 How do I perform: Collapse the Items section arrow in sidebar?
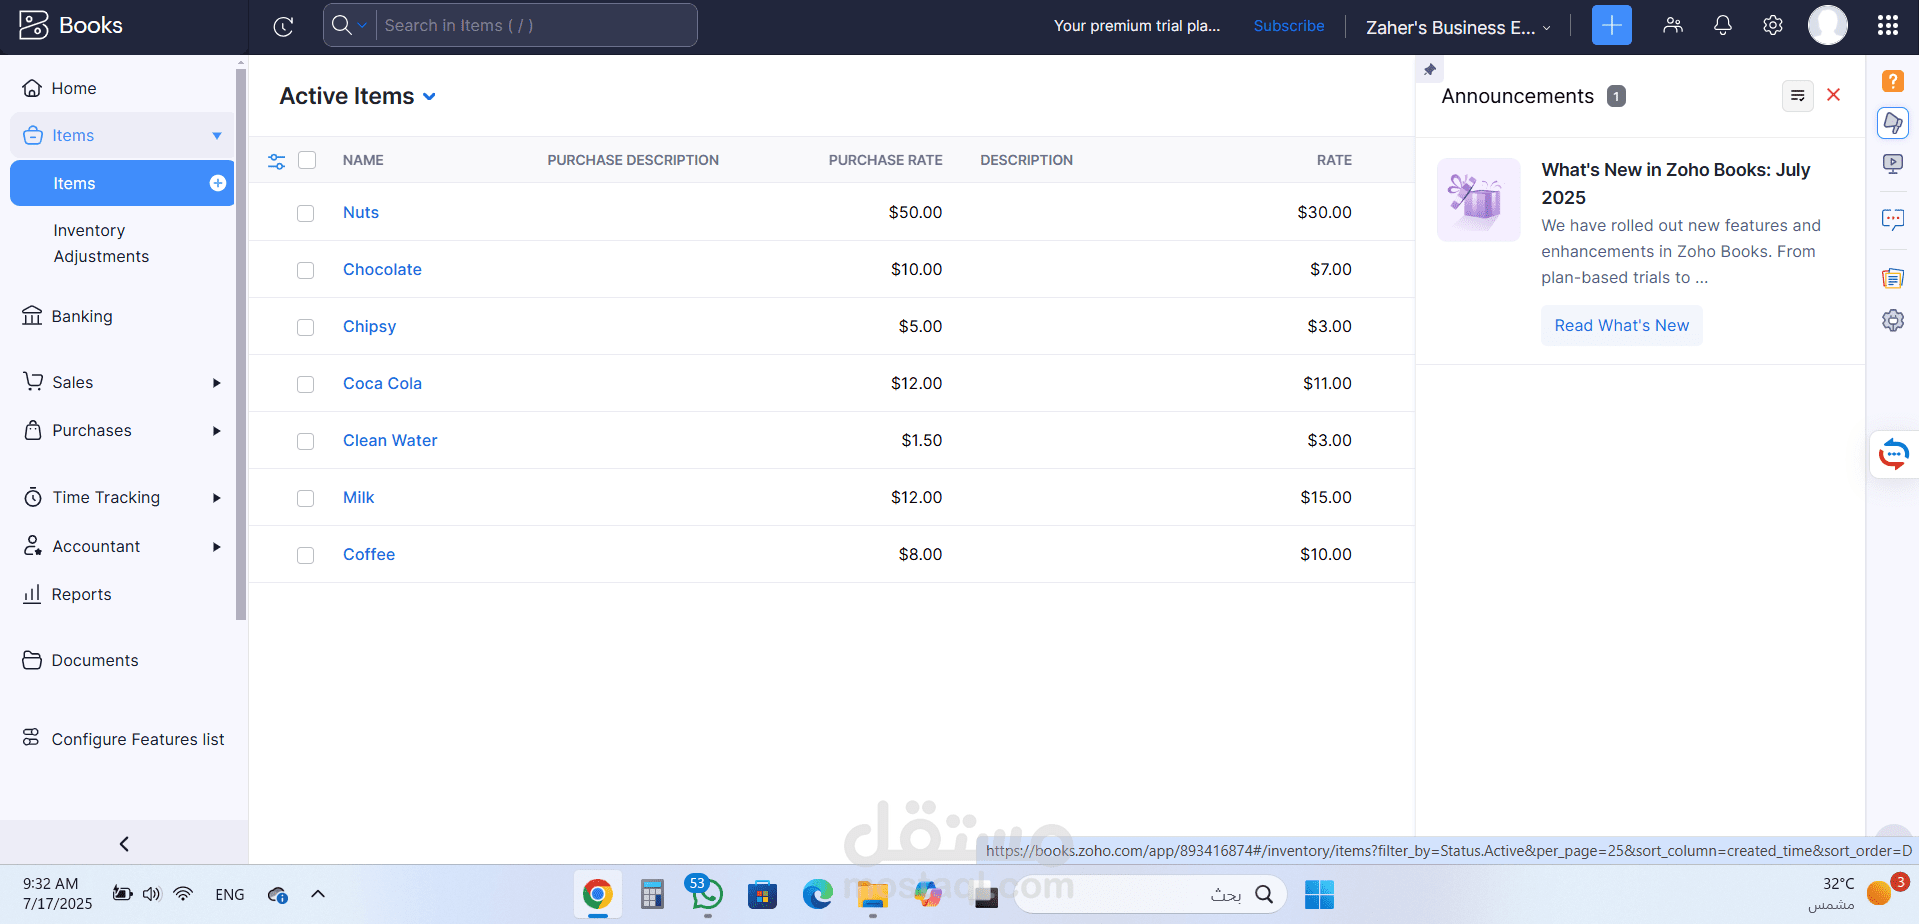pos(217,136)
